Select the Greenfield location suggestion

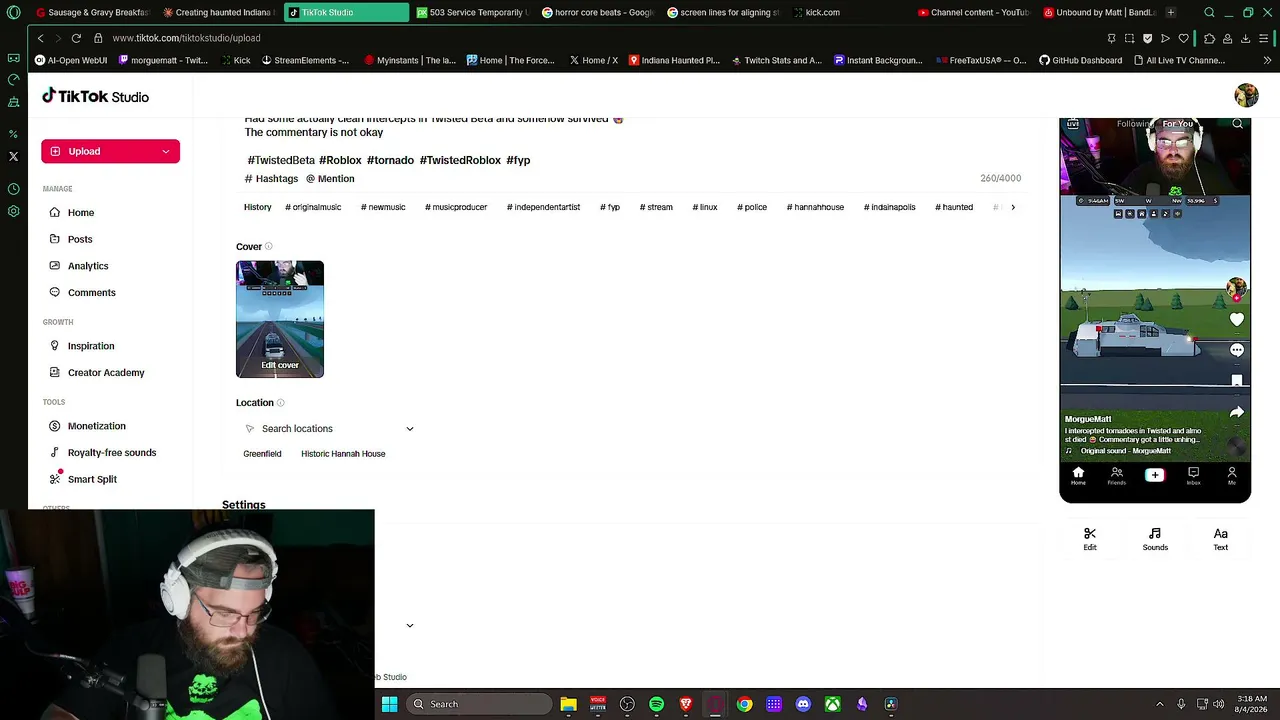(262, 454)
